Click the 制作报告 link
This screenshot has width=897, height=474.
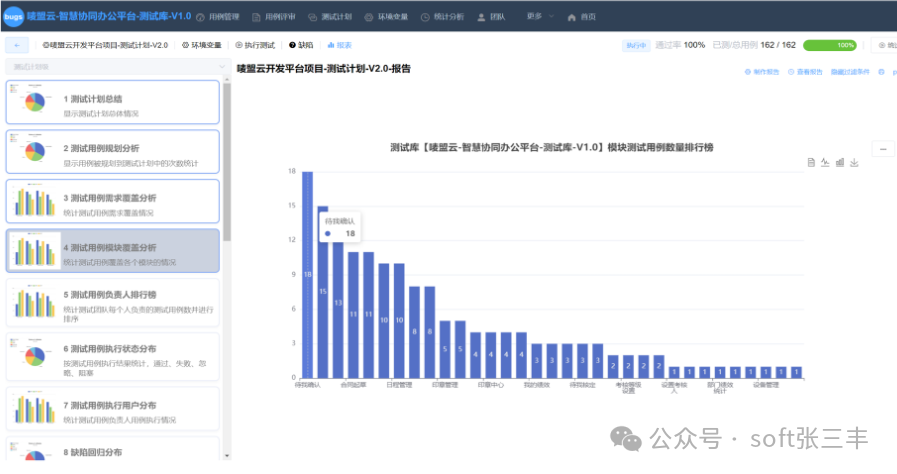pos(762,72)
